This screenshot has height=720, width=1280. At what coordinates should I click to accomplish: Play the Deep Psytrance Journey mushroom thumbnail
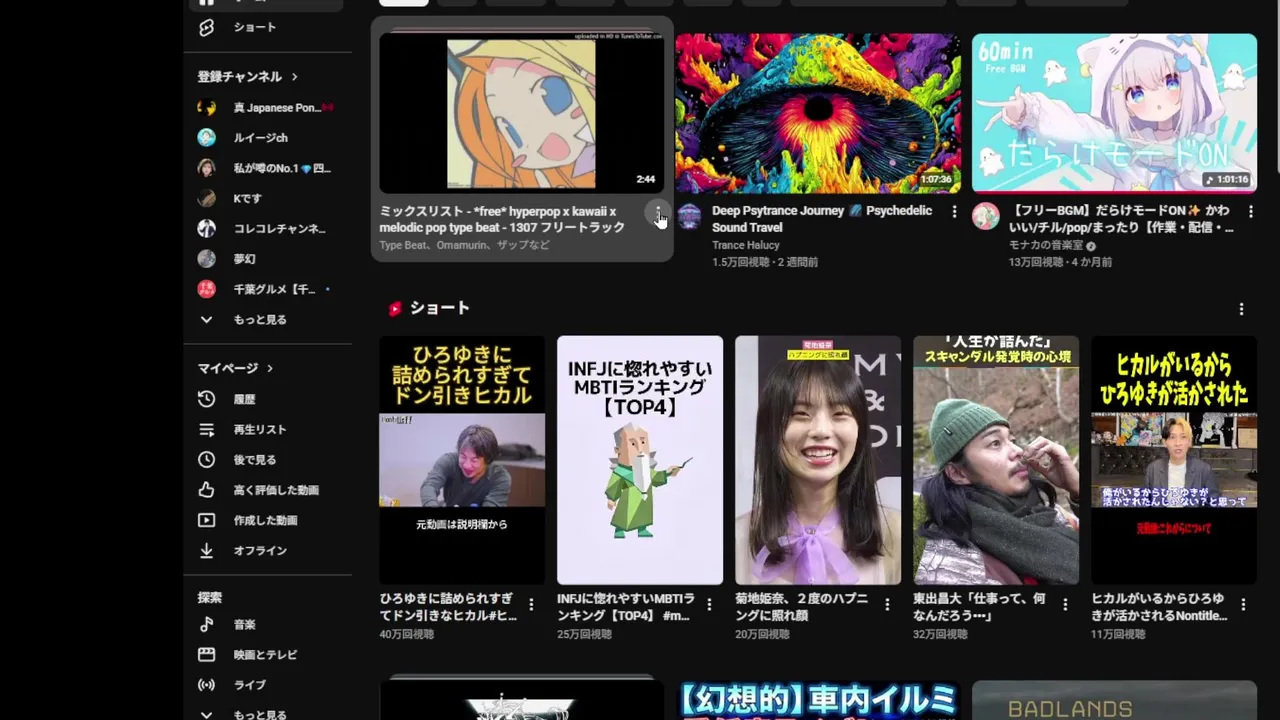[818, 113]
